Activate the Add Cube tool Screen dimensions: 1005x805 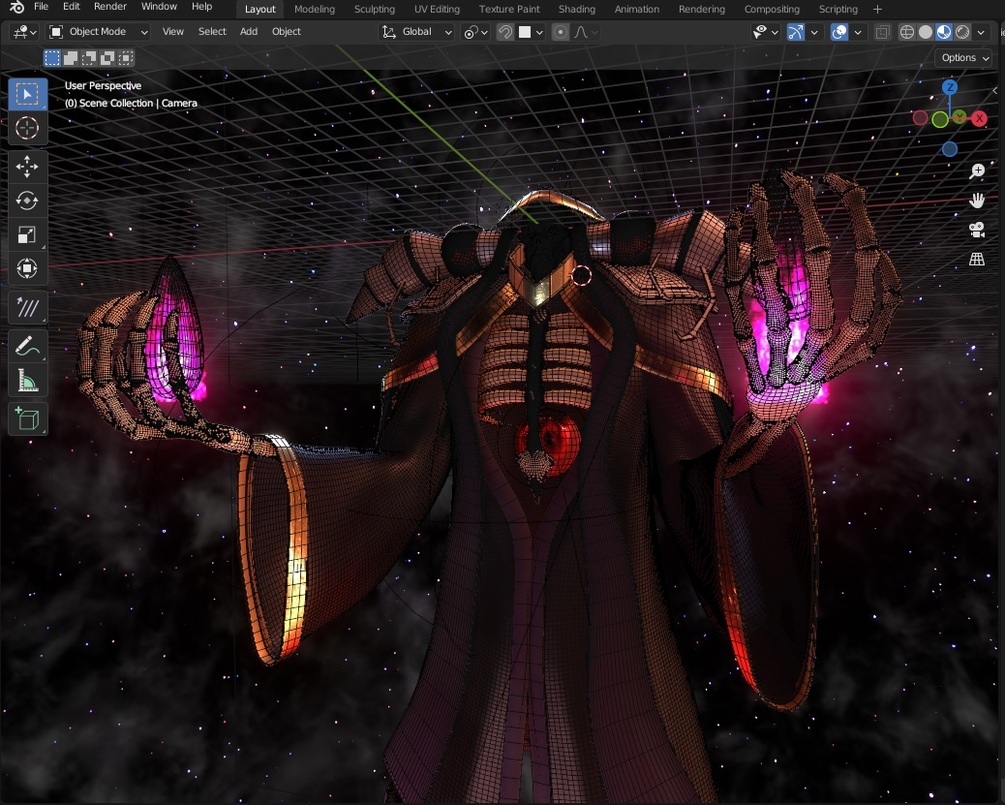click(x=27, y=419)
